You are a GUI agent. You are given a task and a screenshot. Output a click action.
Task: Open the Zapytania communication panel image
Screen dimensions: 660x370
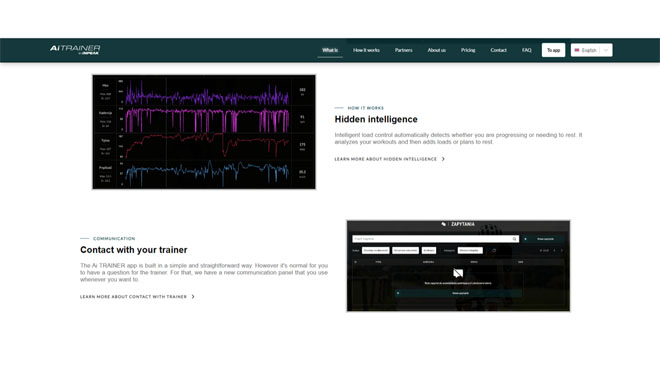click(458, 266)
